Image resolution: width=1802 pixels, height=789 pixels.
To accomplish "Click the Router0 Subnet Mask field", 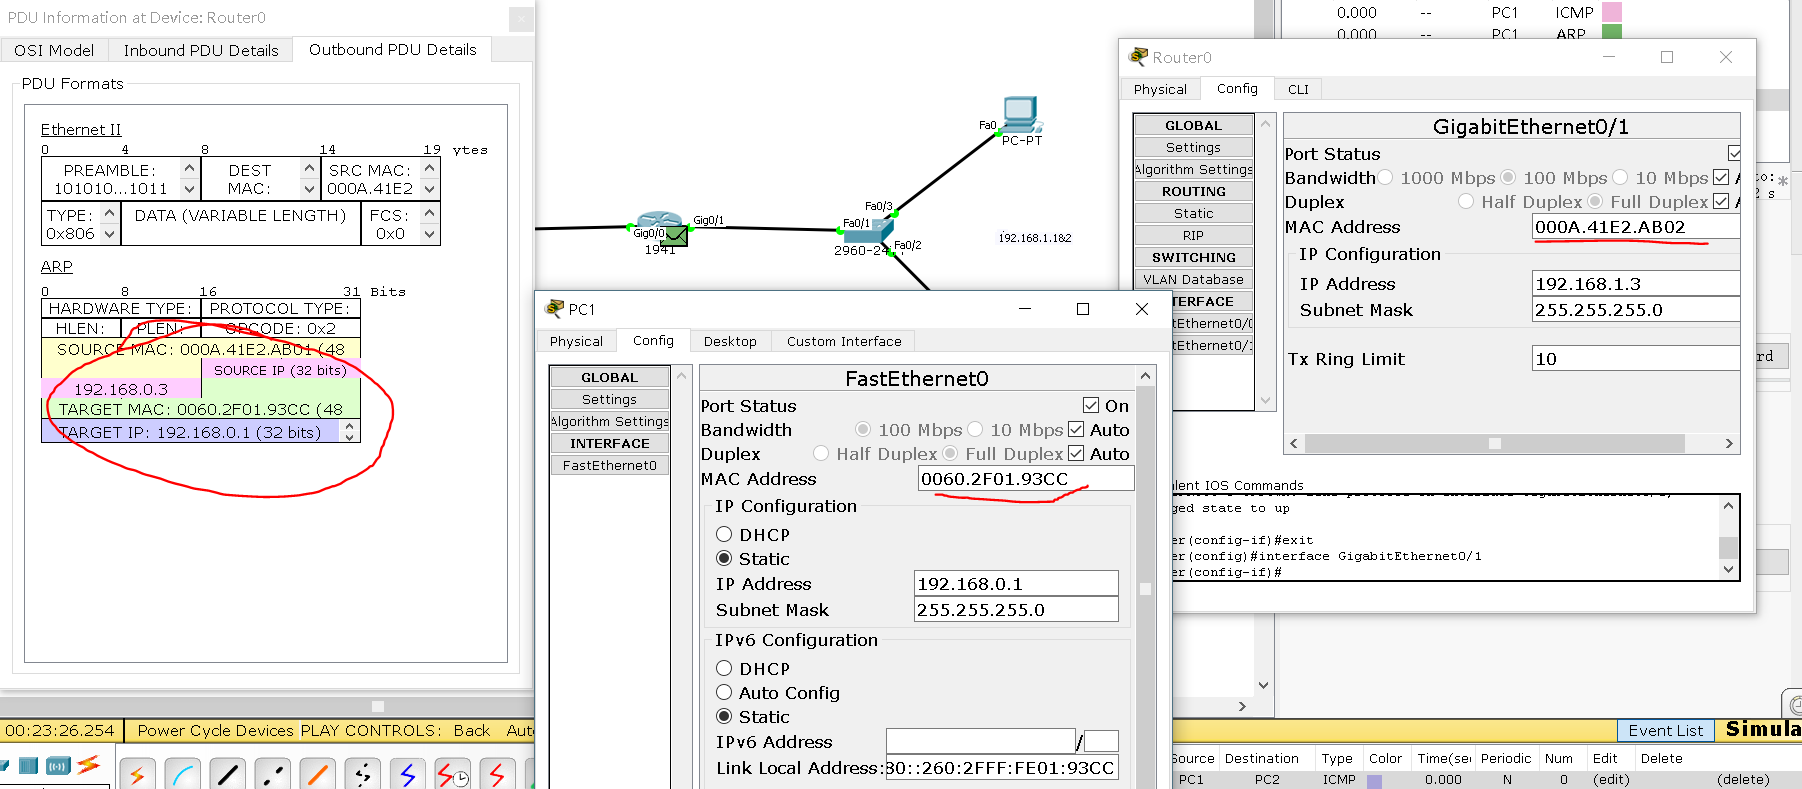I will pos(1636,309).
